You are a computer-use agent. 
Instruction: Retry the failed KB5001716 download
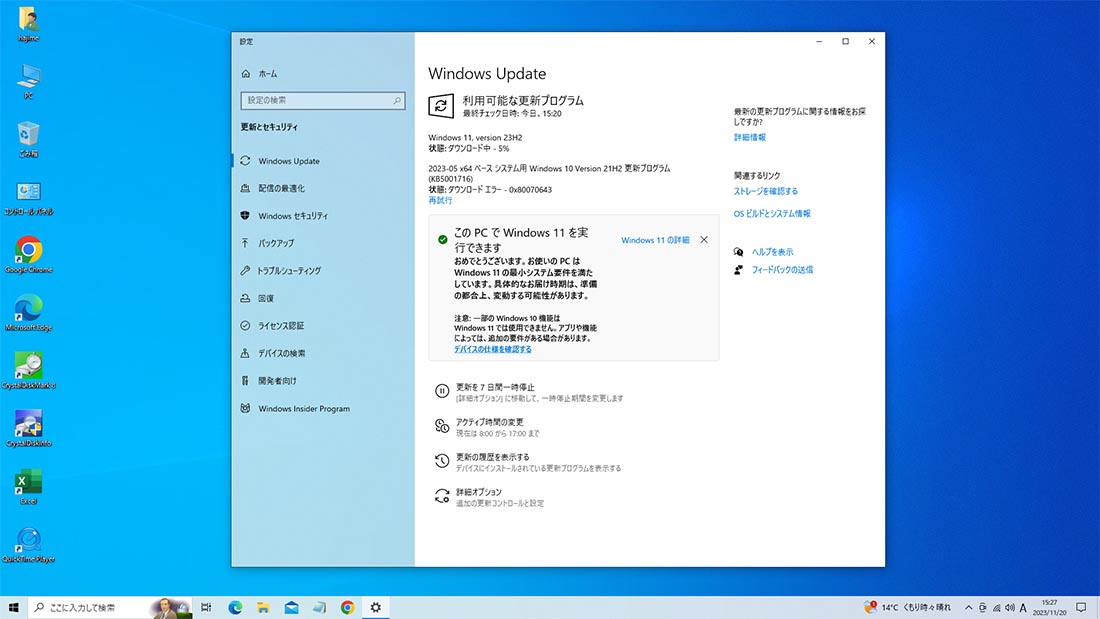point(440,200)
